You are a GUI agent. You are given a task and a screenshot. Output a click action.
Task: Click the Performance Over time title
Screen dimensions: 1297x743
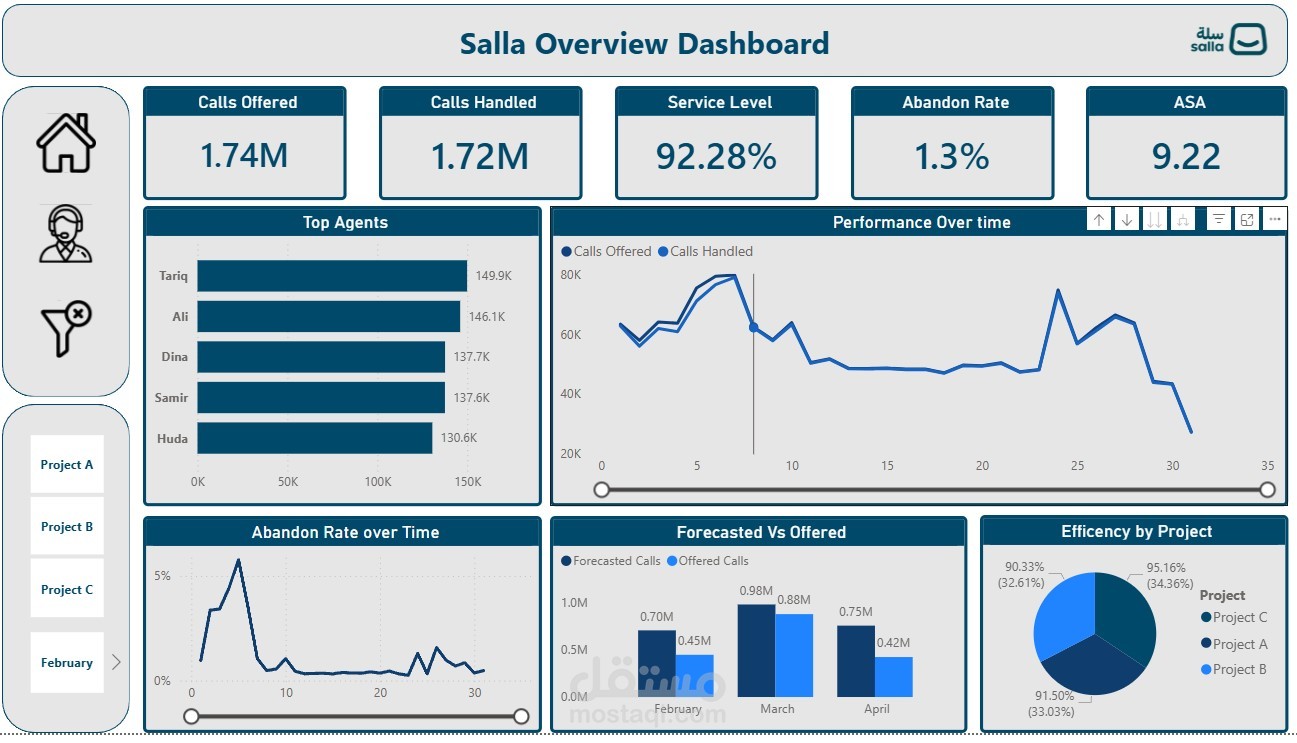(x=921, y=222)
